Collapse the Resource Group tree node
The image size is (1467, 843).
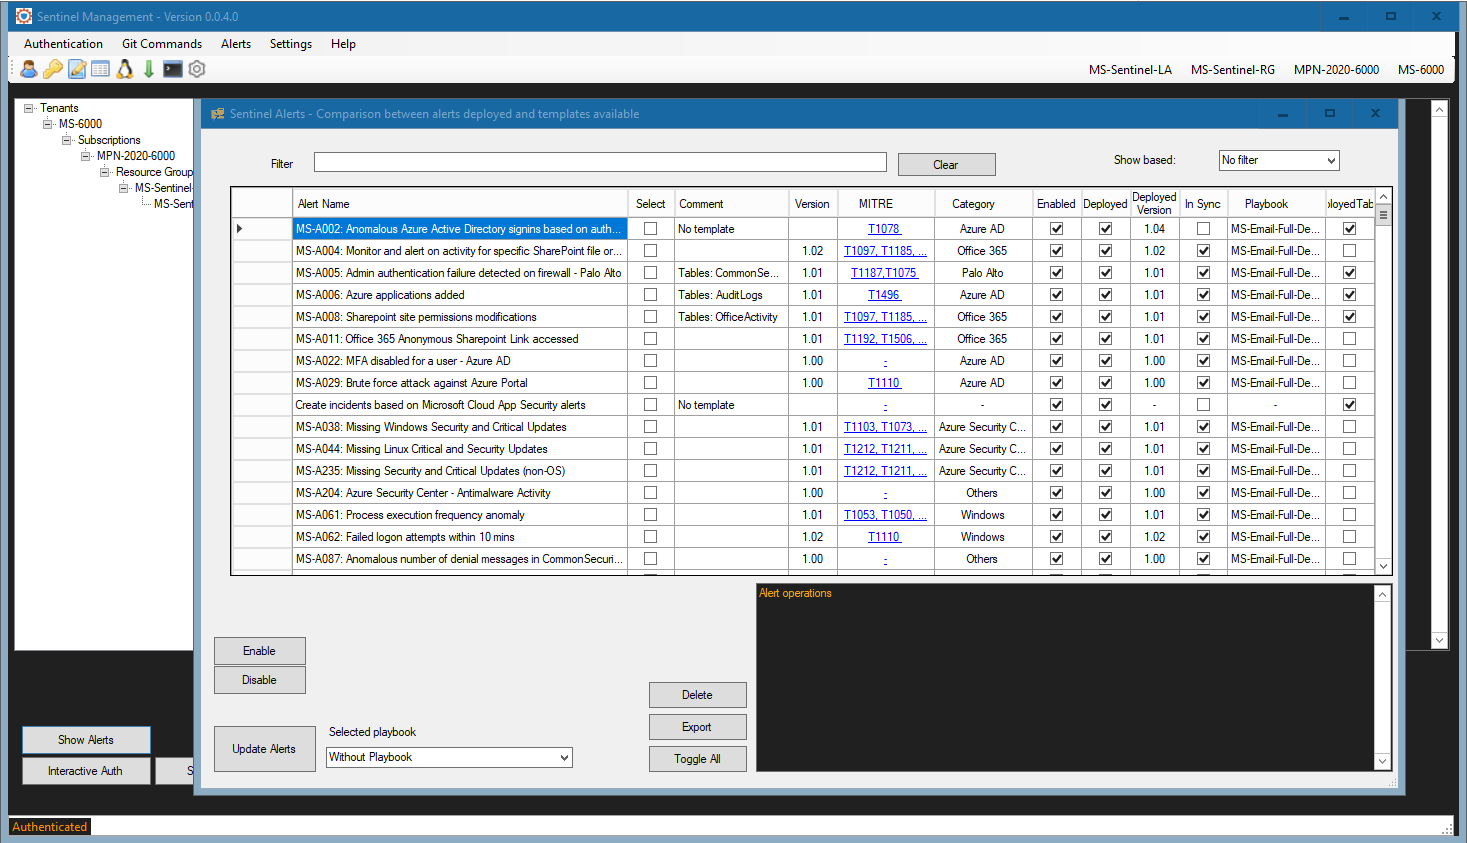(x=104, y=172)
